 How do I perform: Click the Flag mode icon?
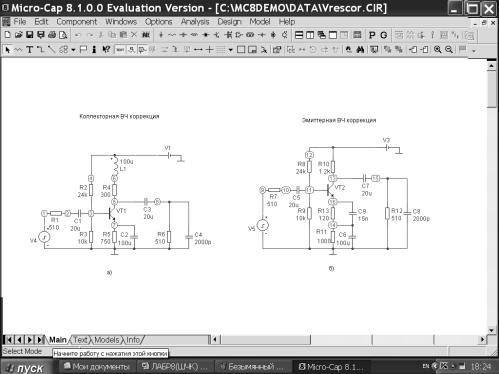(x=83, y=50)
